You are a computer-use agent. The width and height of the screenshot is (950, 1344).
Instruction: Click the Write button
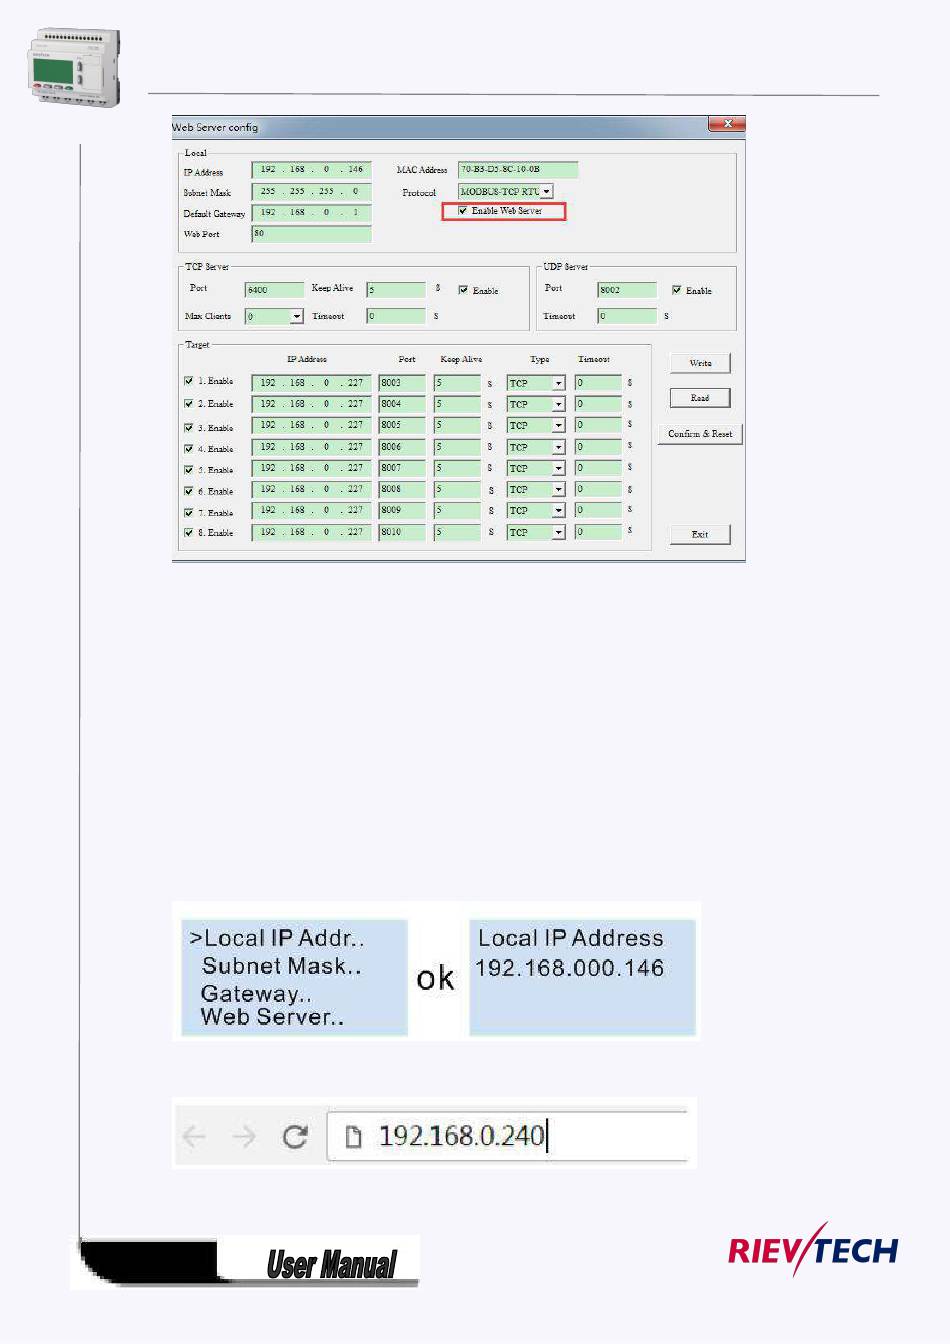pos(700,363)
